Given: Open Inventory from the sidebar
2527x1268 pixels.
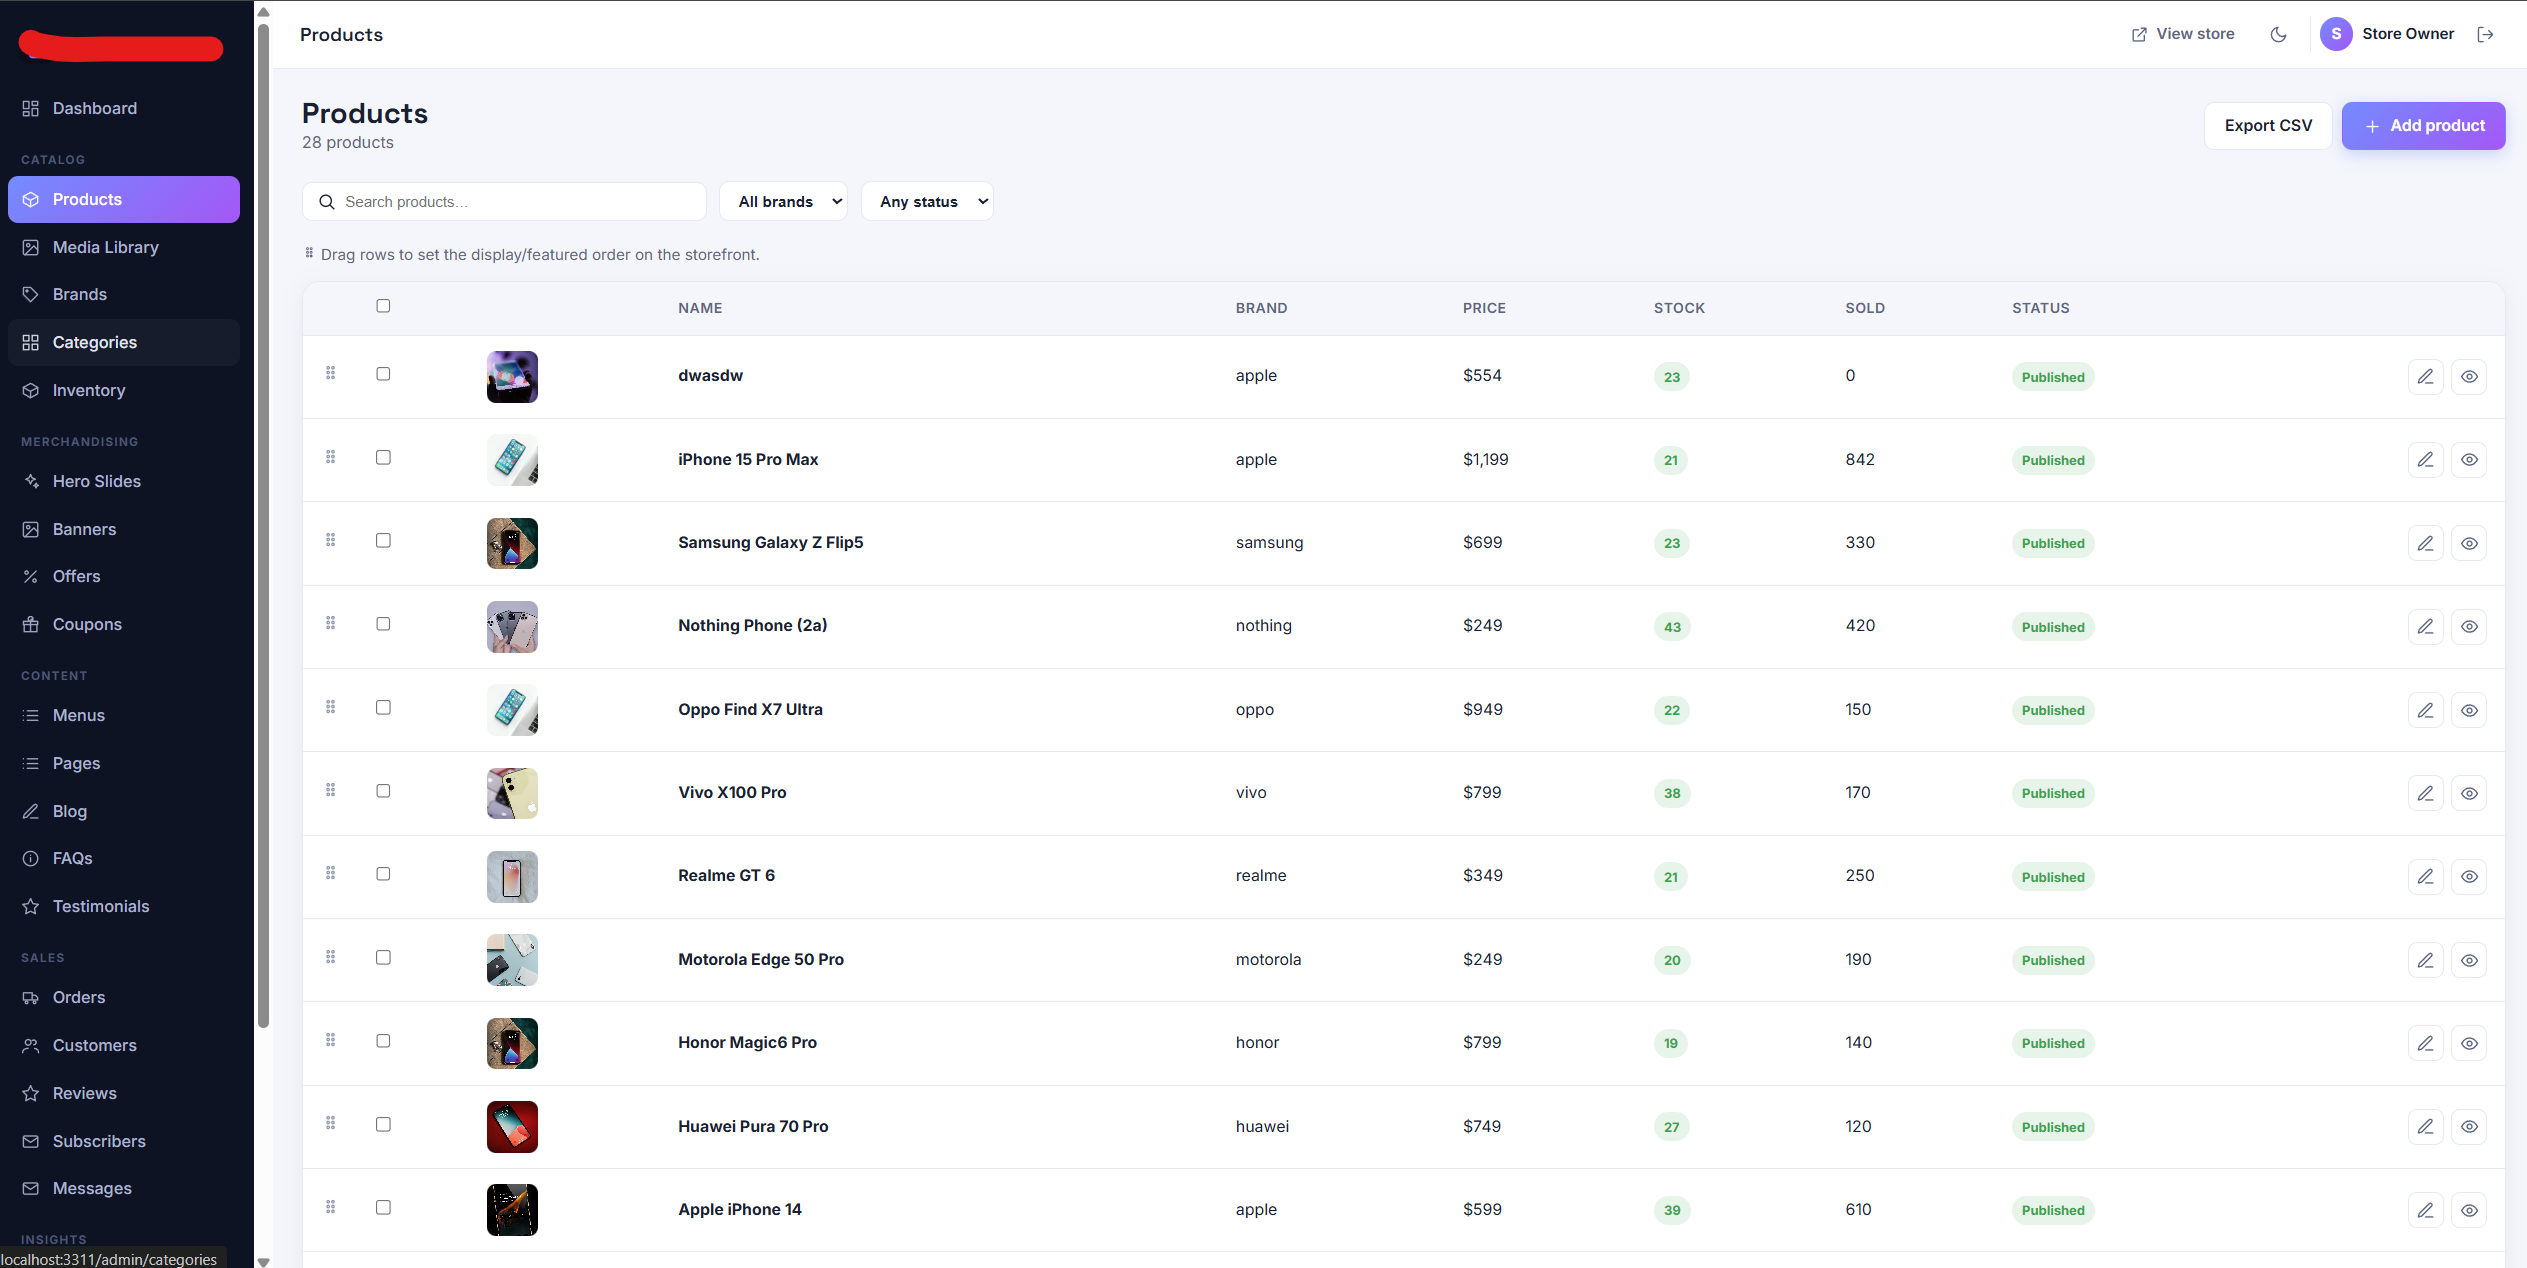Looking at the screenshot, I should click(x=124, y=390).
